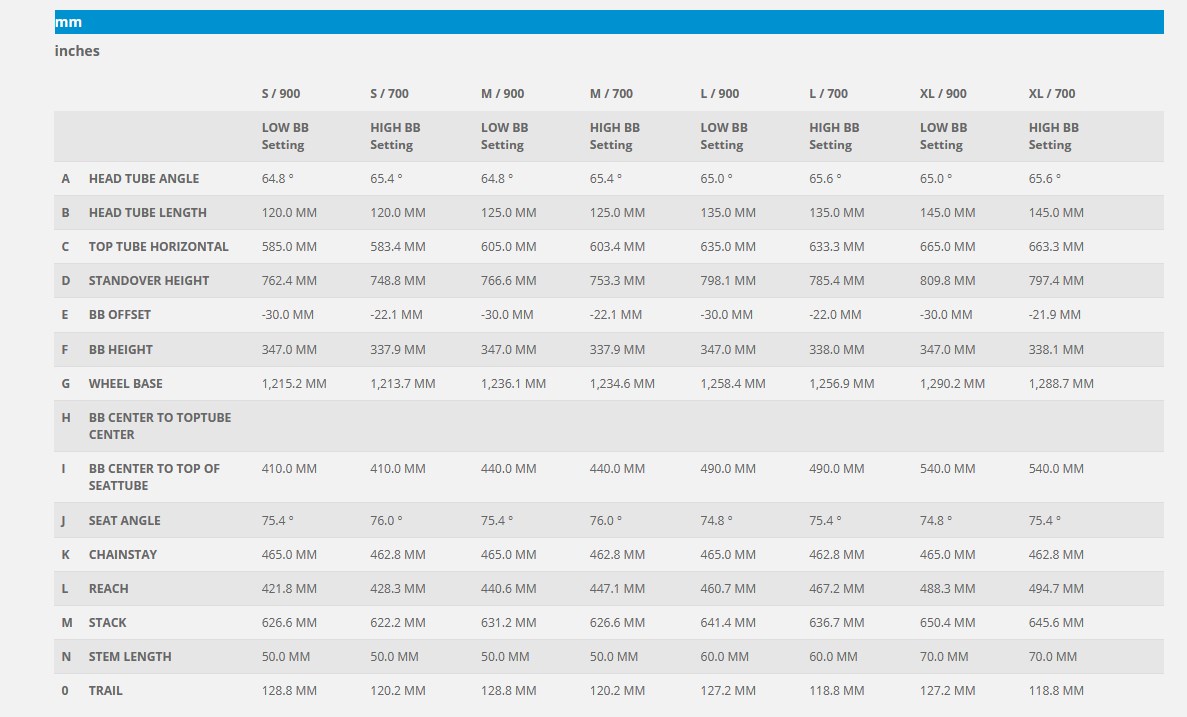
Task: Click the 1,290.2 MM wheel base value
Action: pos(952,384)
